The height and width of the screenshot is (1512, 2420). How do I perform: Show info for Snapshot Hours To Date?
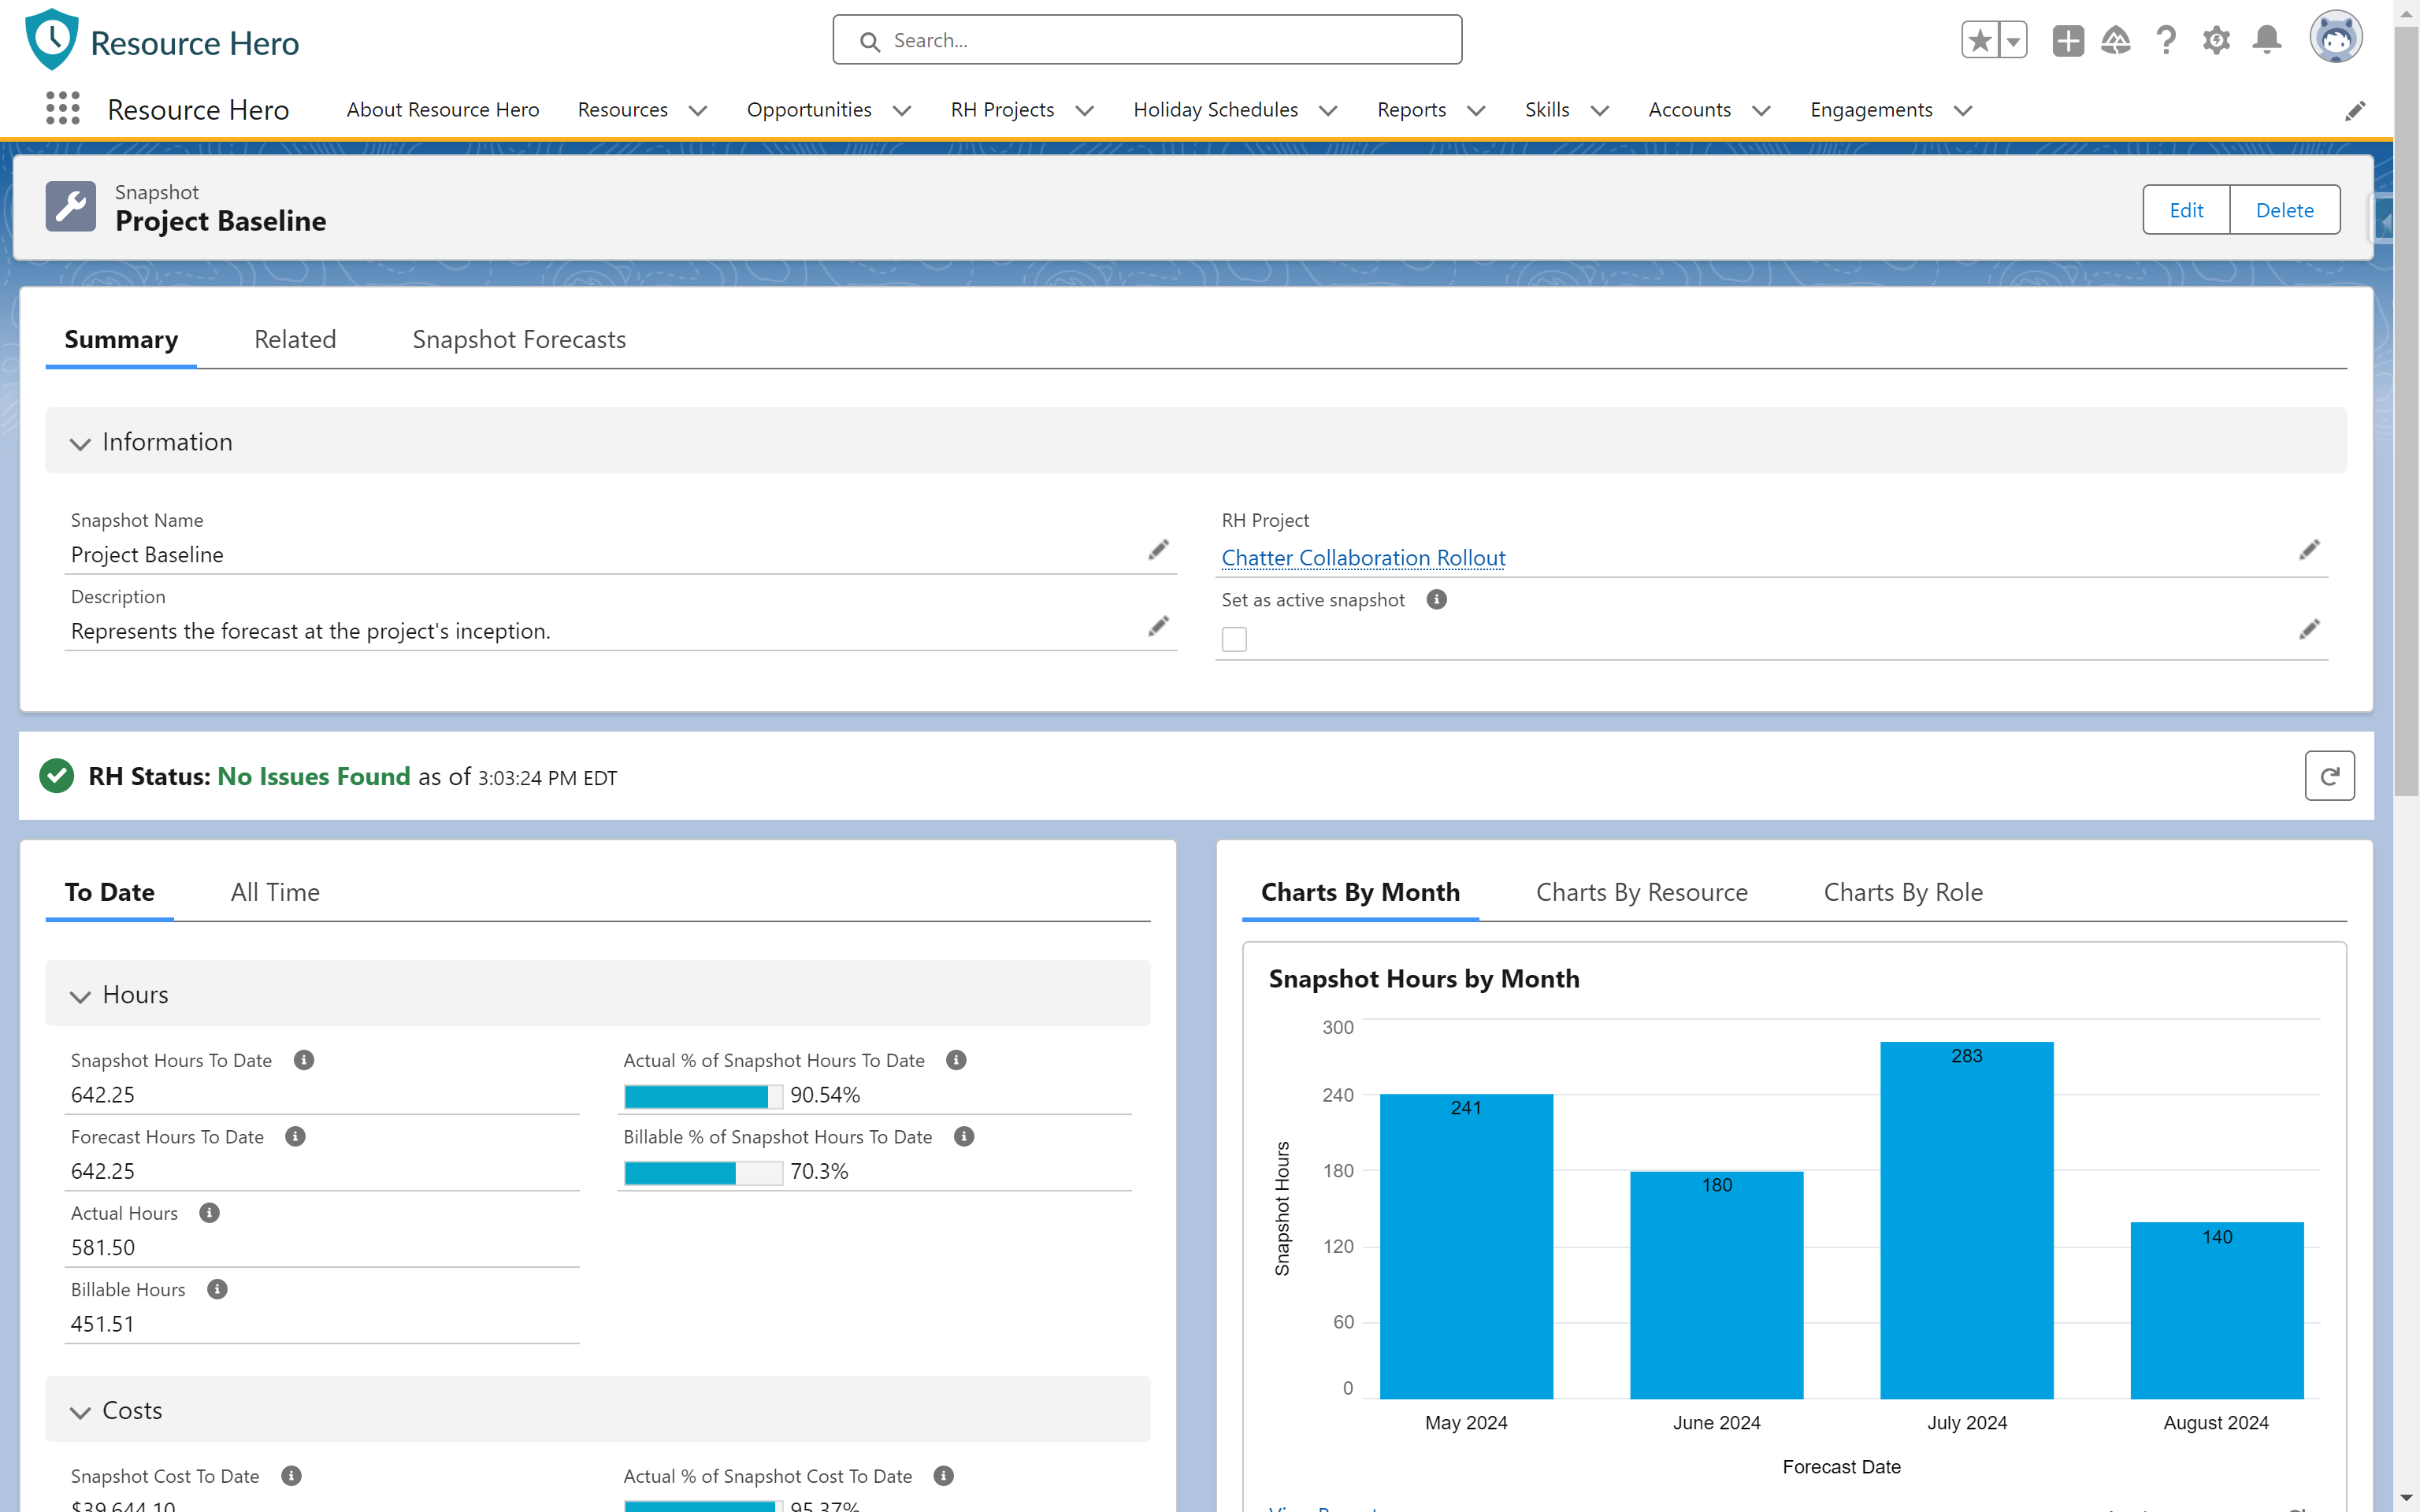coord(304,1060)
